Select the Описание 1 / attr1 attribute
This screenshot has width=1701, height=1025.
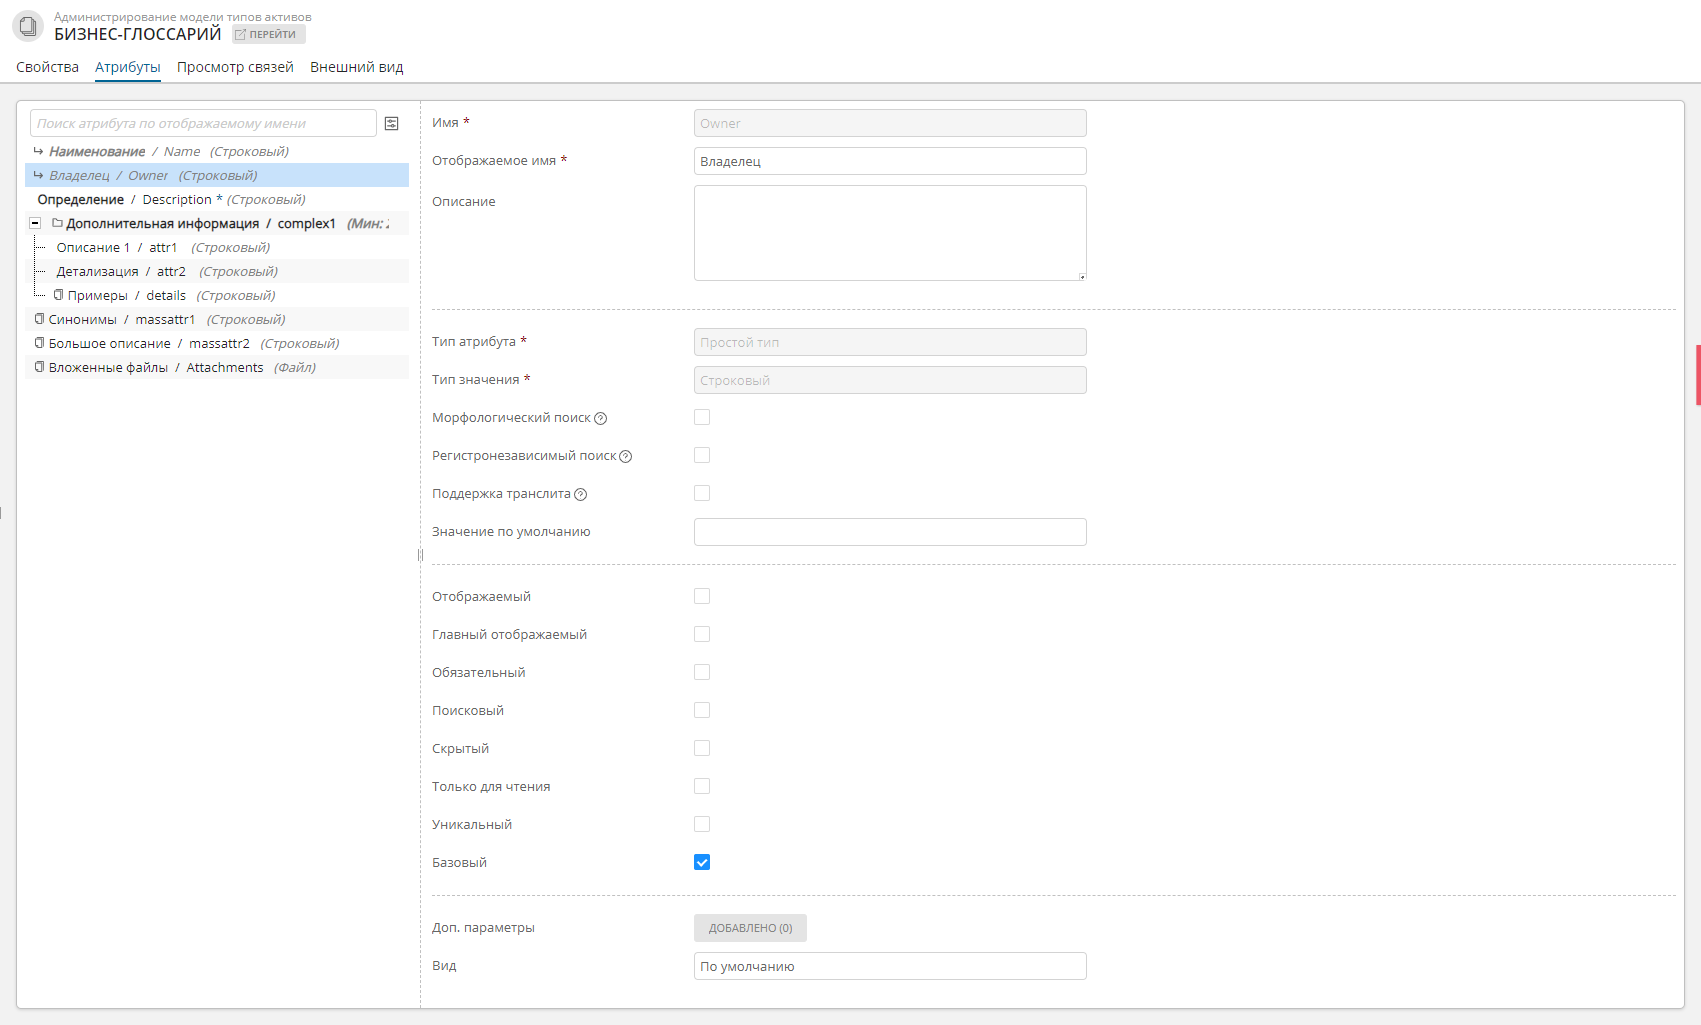pos(217,247)
